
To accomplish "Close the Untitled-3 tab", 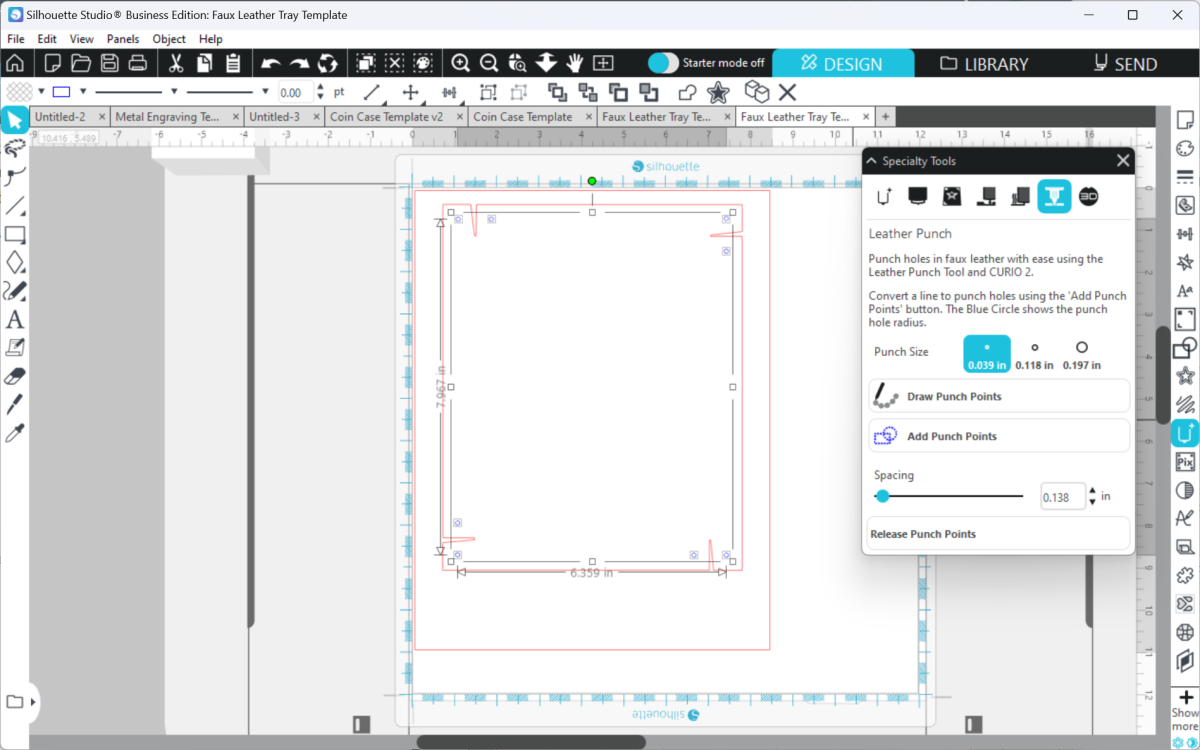I will tap(316, 117).
